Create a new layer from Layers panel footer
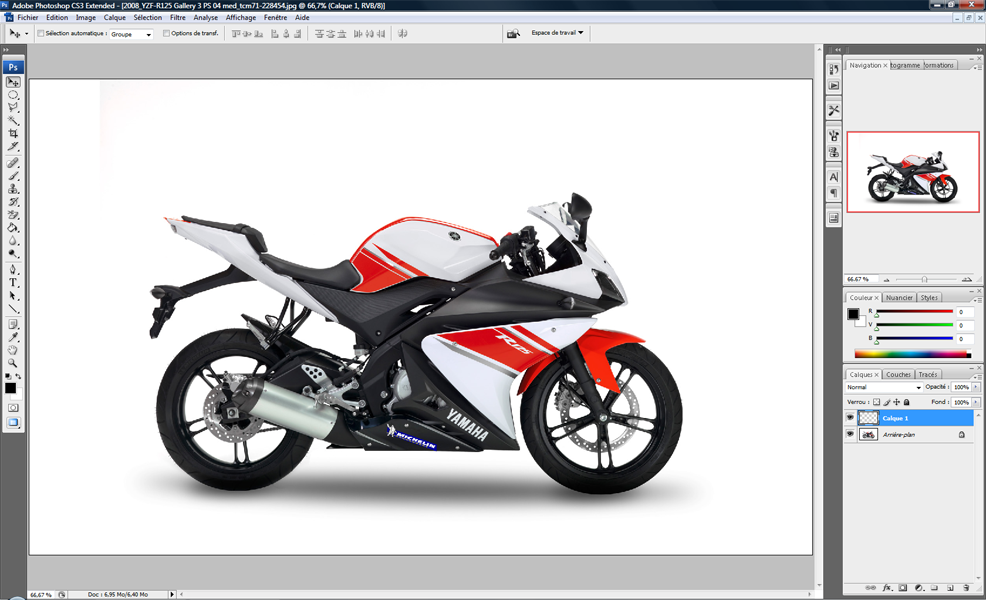This screenshot has height=600, width=986. [950, 588]
